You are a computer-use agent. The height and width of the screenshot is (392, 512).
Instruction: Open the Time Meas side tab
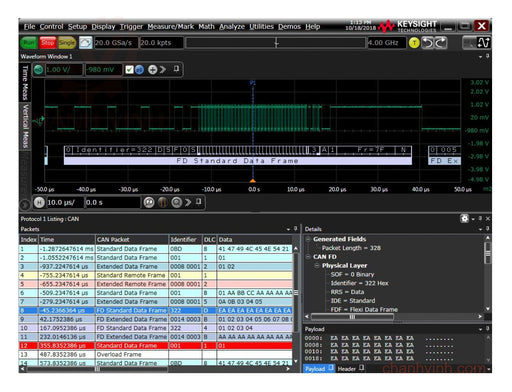[25, 82]
